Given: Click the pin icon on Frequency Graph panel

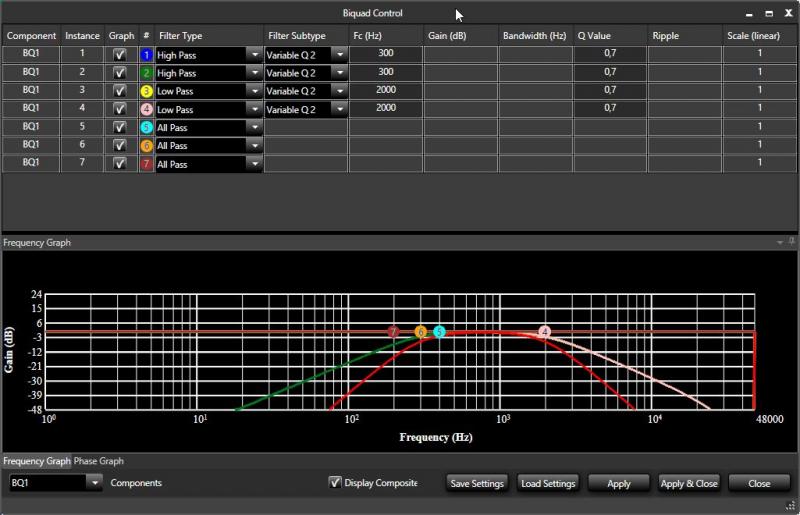Looking at the screenshot, I should coord(791,242).
